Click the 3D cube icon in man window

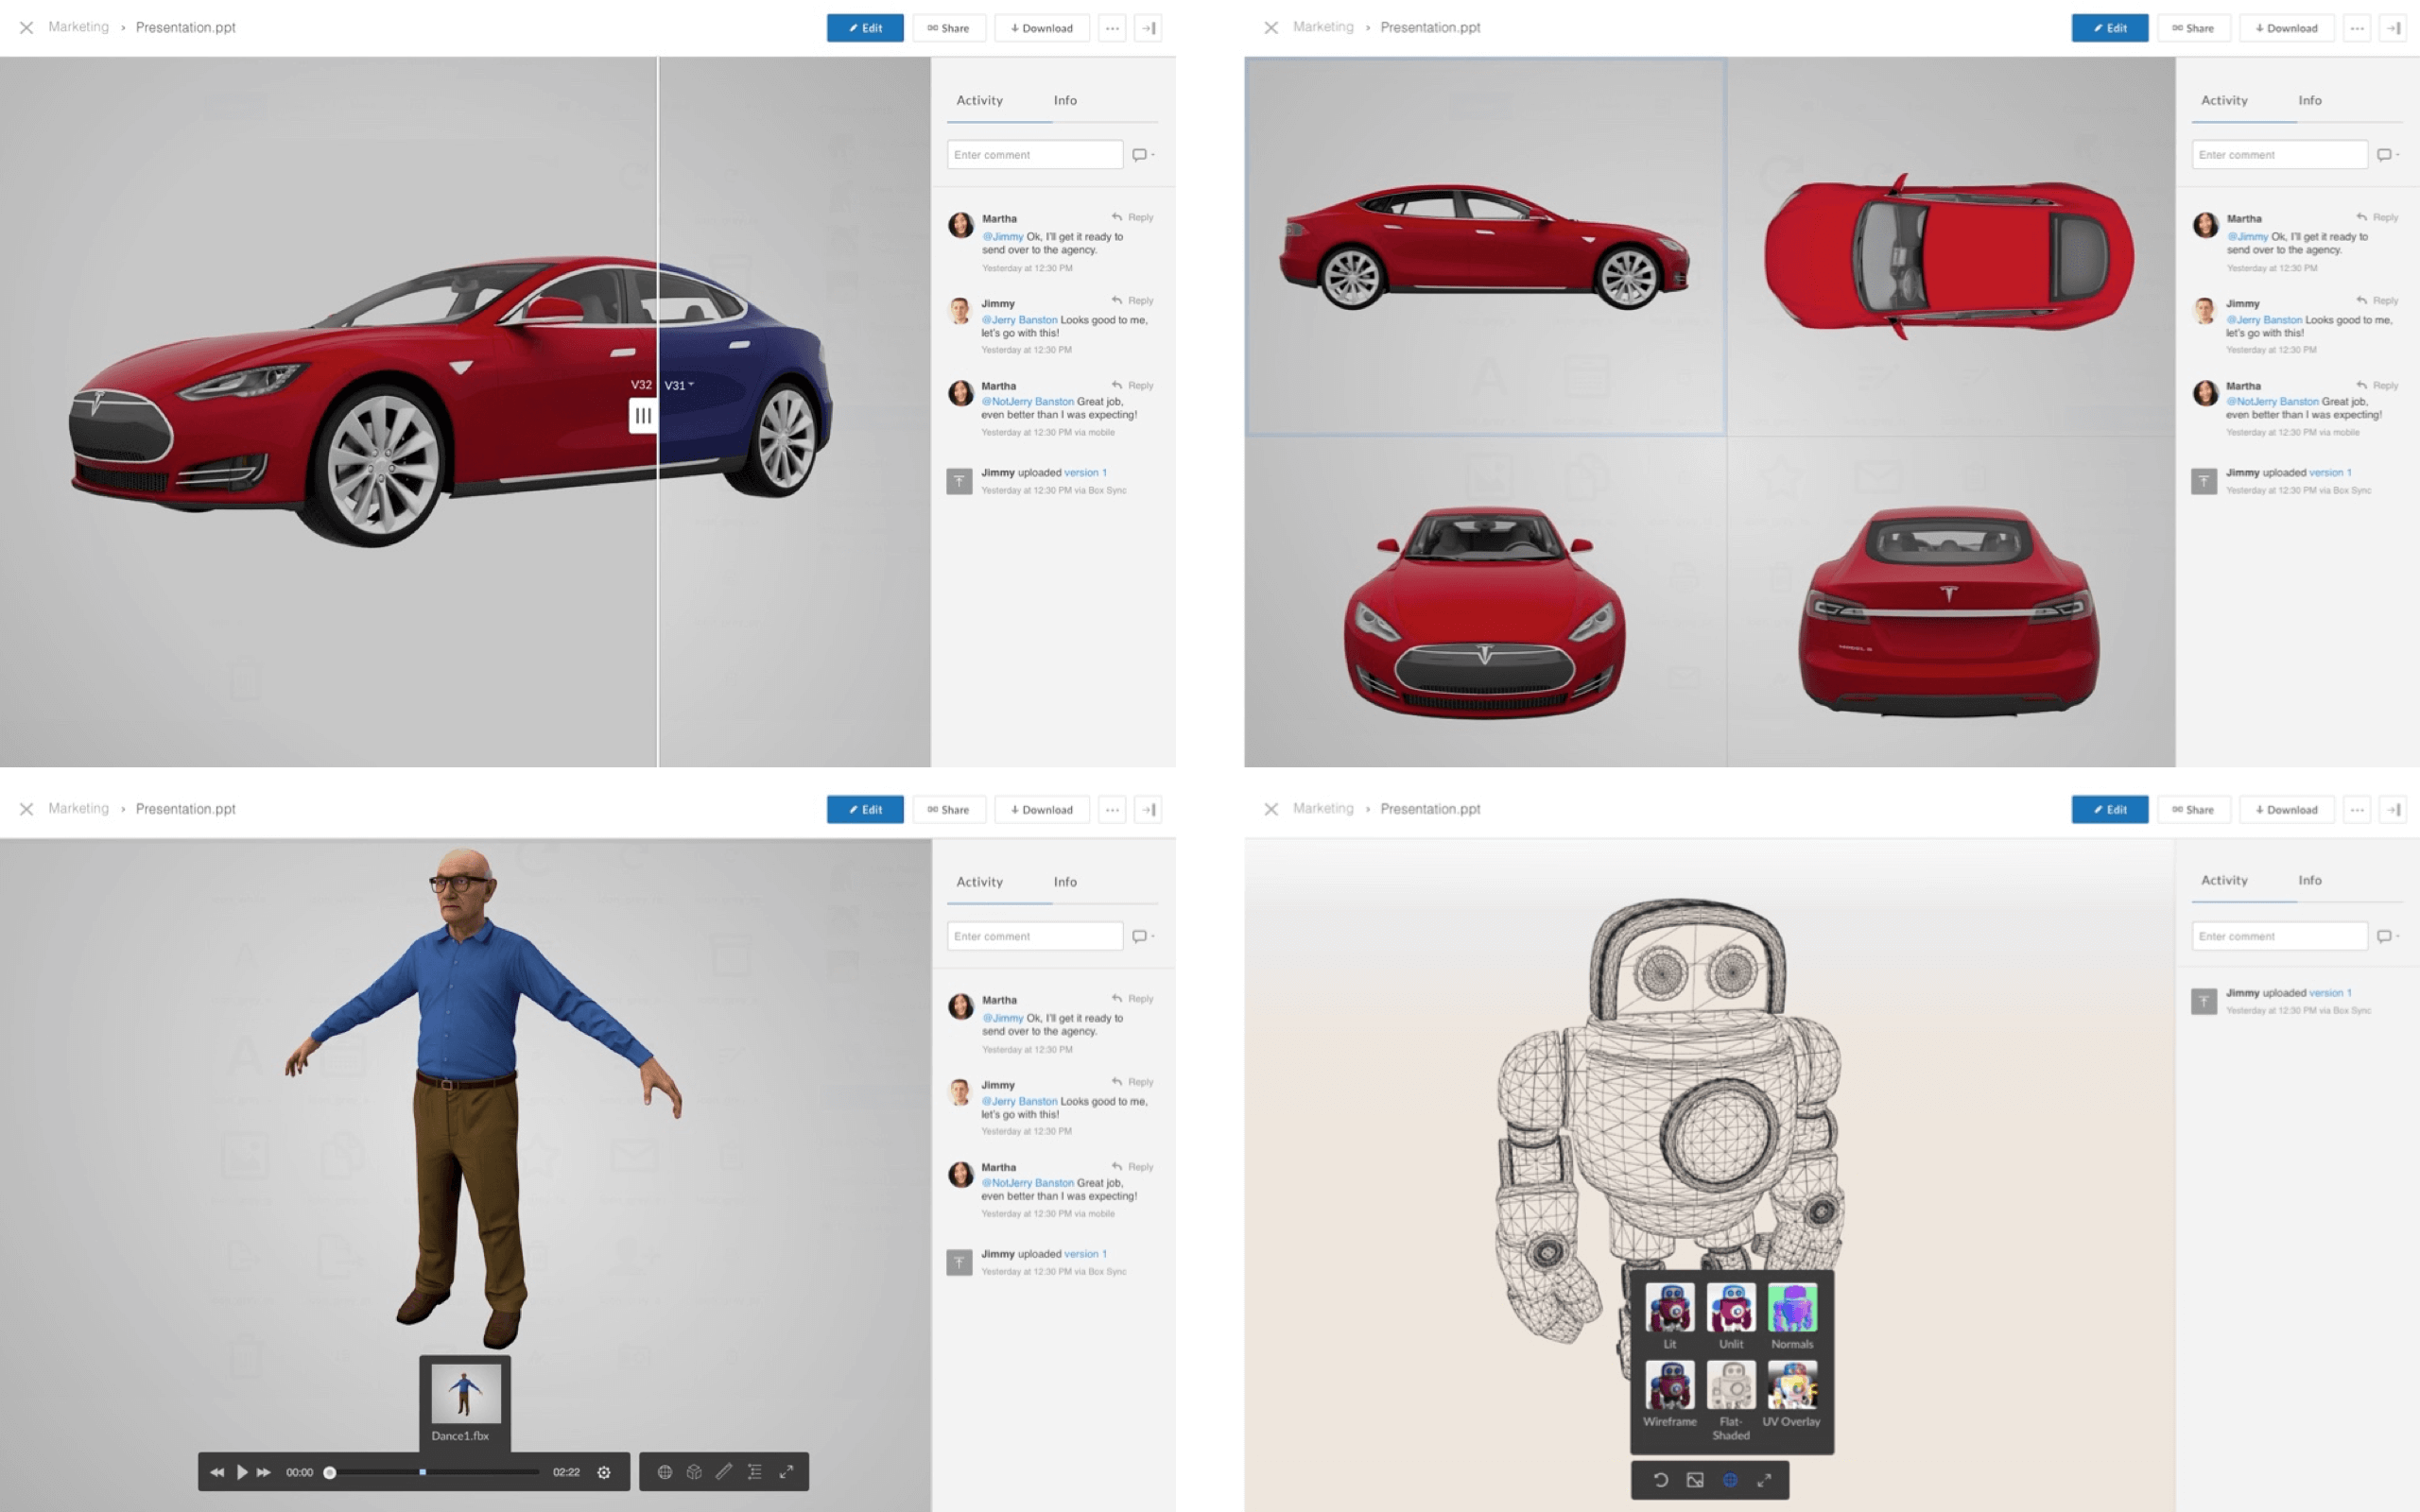(x=694, y=1472)
